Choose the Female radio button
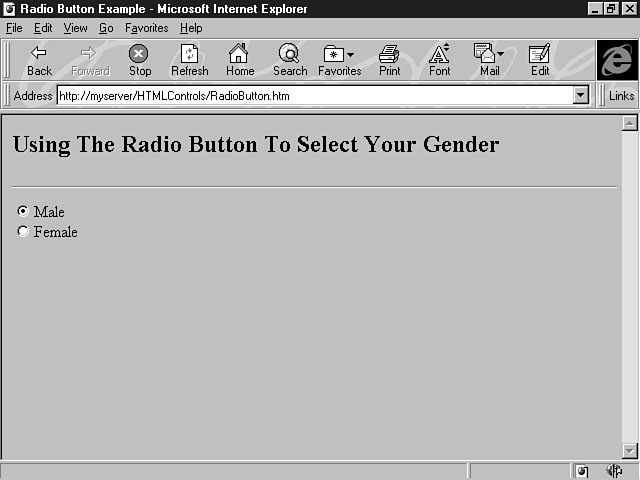 23,231
